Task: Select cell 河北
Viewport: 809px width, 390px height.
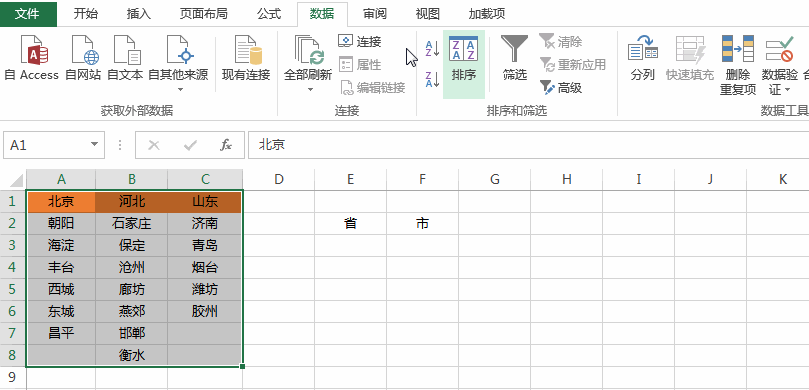Action: pyautogui.click(x=132, y=201)
